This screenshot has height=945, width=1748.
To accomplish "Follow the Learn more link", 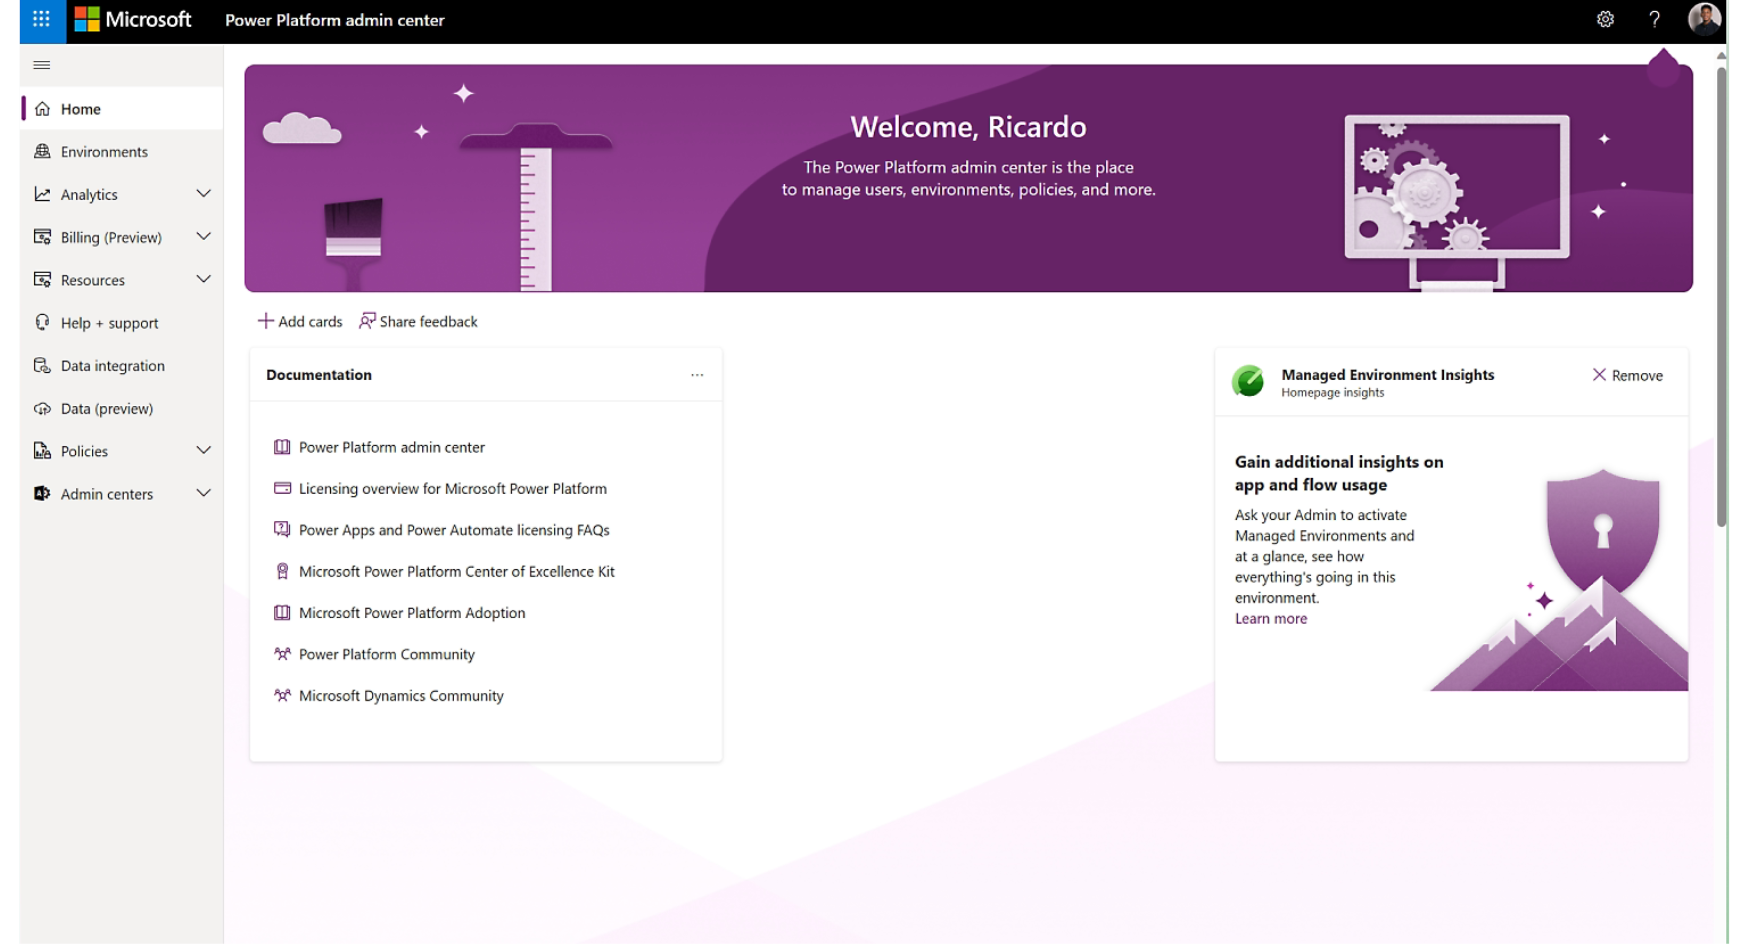I will [1271, 618].
